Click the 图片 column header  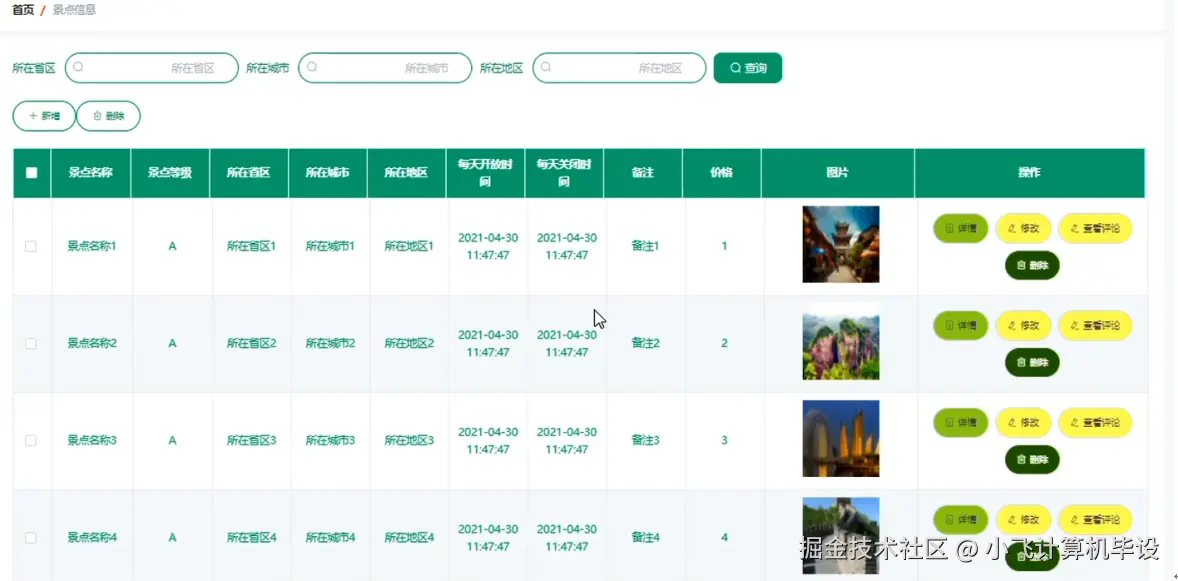838,173
